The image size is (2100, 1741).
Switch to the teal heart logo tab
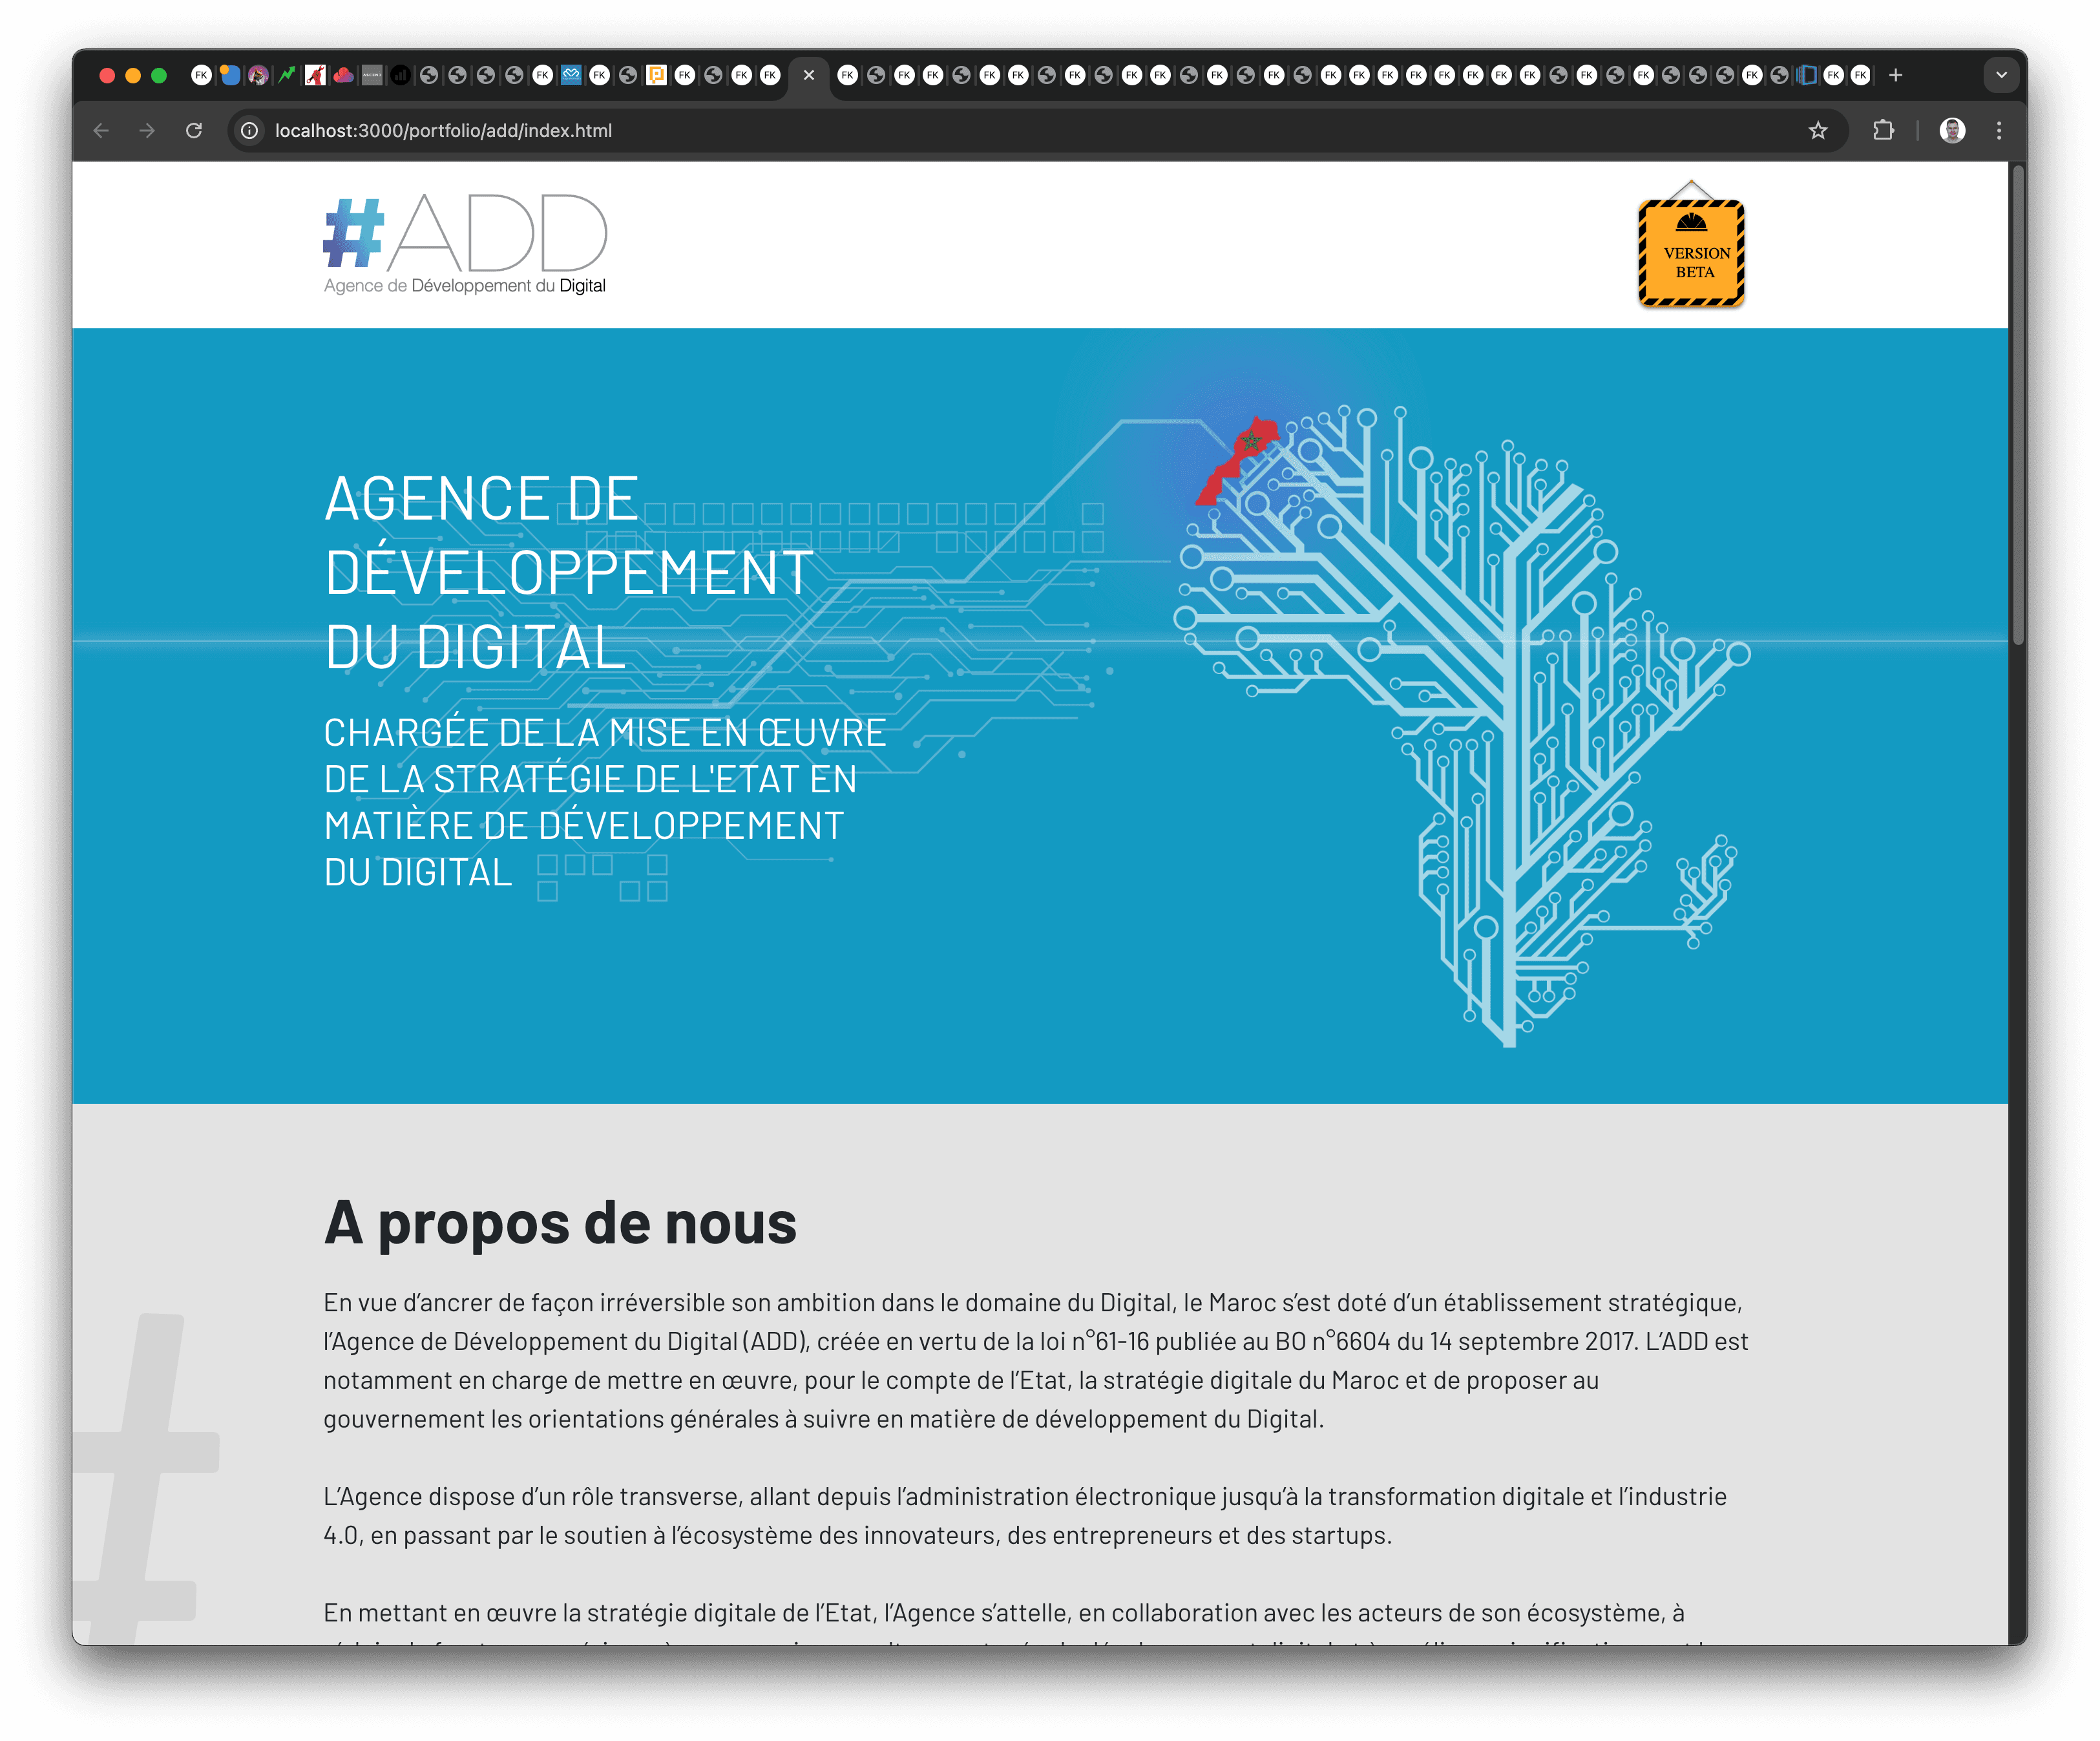[x=571, y=75]
